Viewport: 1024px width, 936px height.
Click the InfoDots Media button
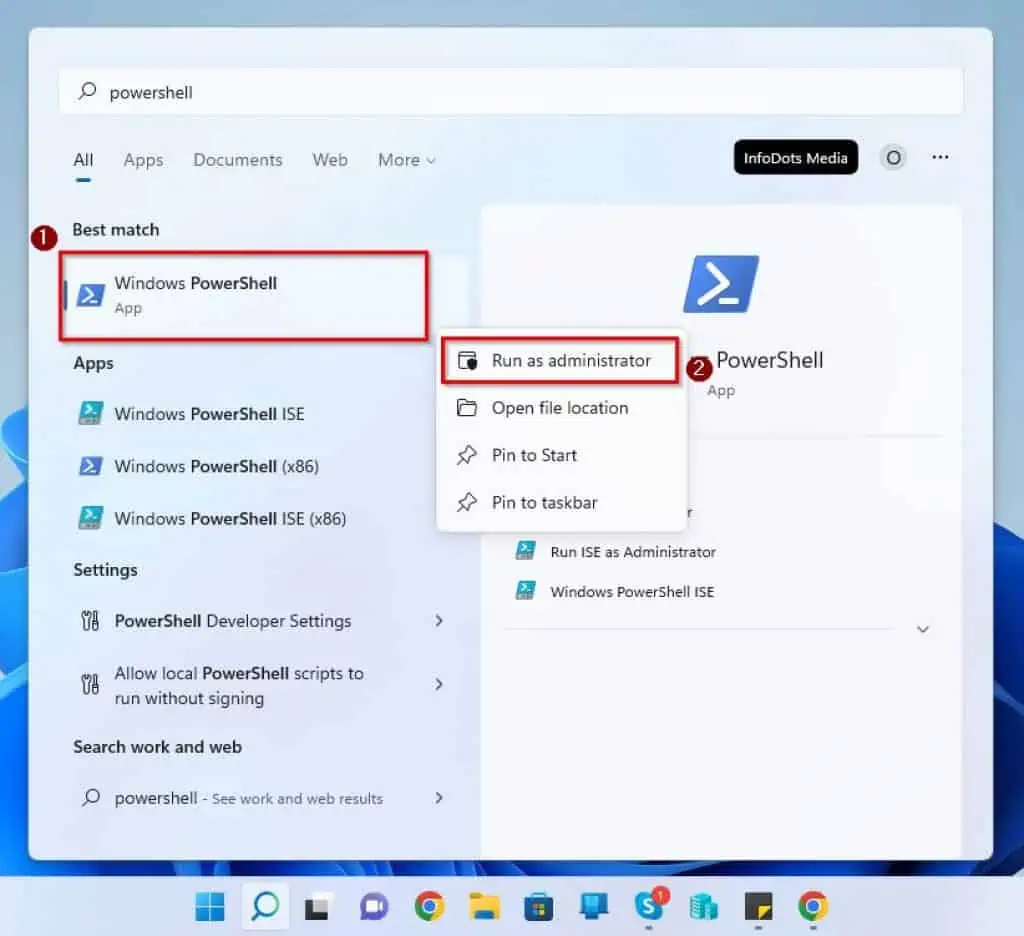coord(795,157)
